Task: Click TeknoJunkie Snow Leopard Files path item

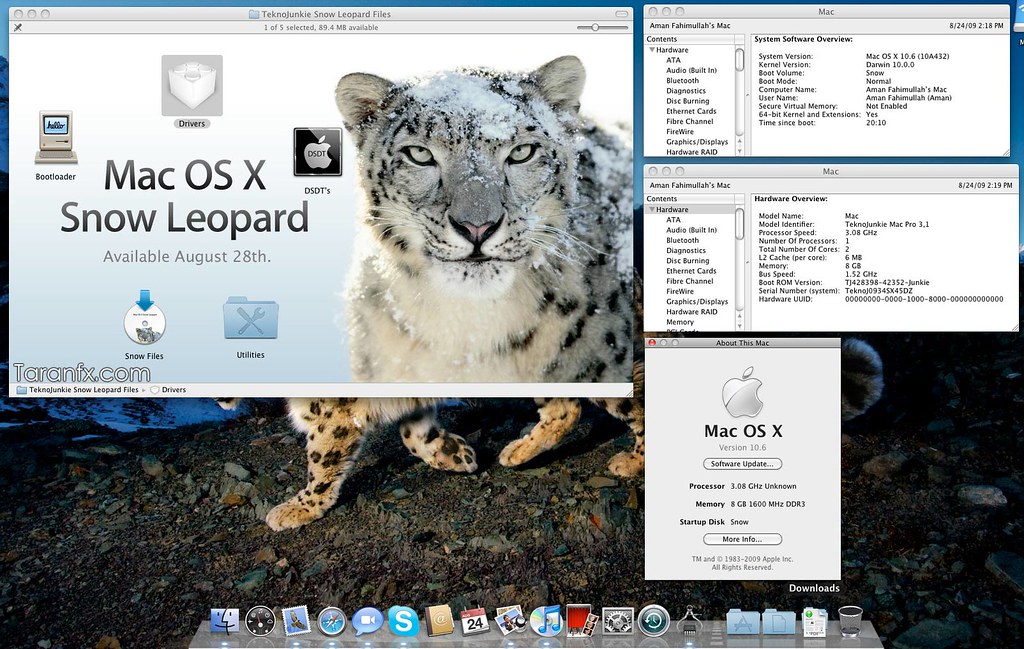Action: click(x=83, y=390)
